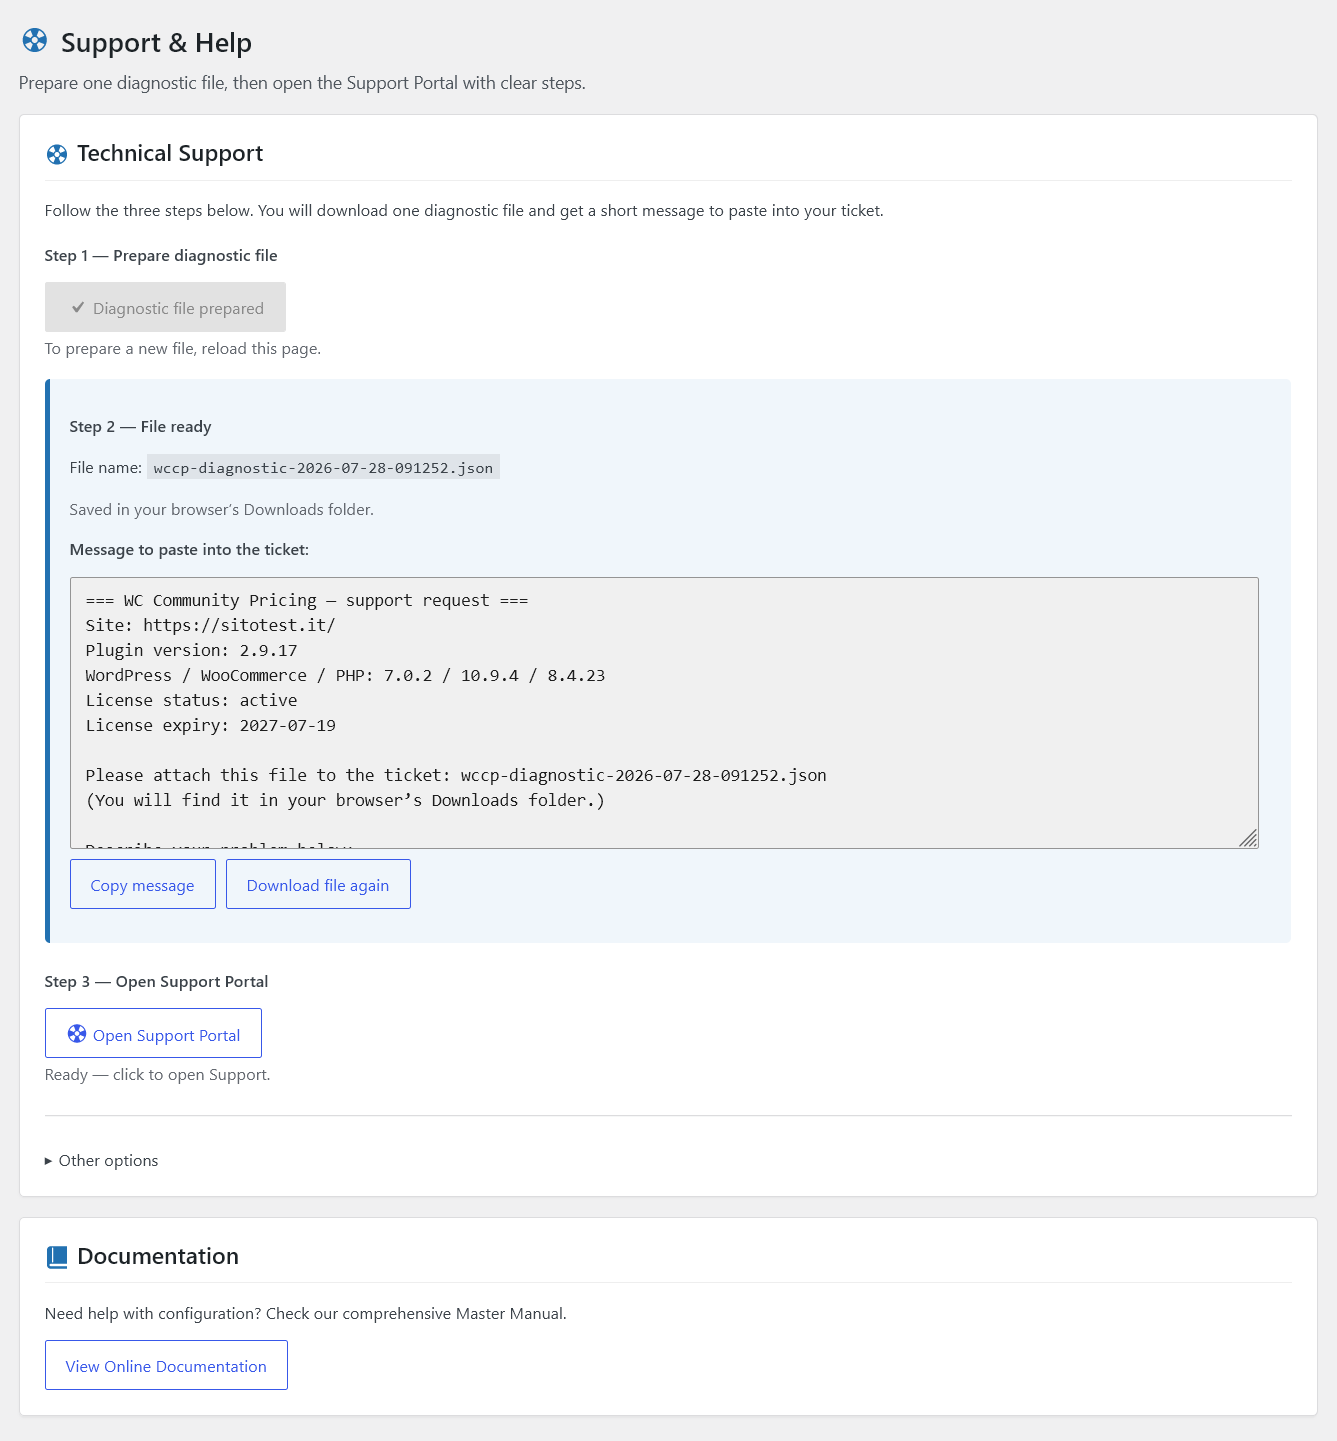
Task: Click the Plugin version line in textarea
Action: [192, 650]
